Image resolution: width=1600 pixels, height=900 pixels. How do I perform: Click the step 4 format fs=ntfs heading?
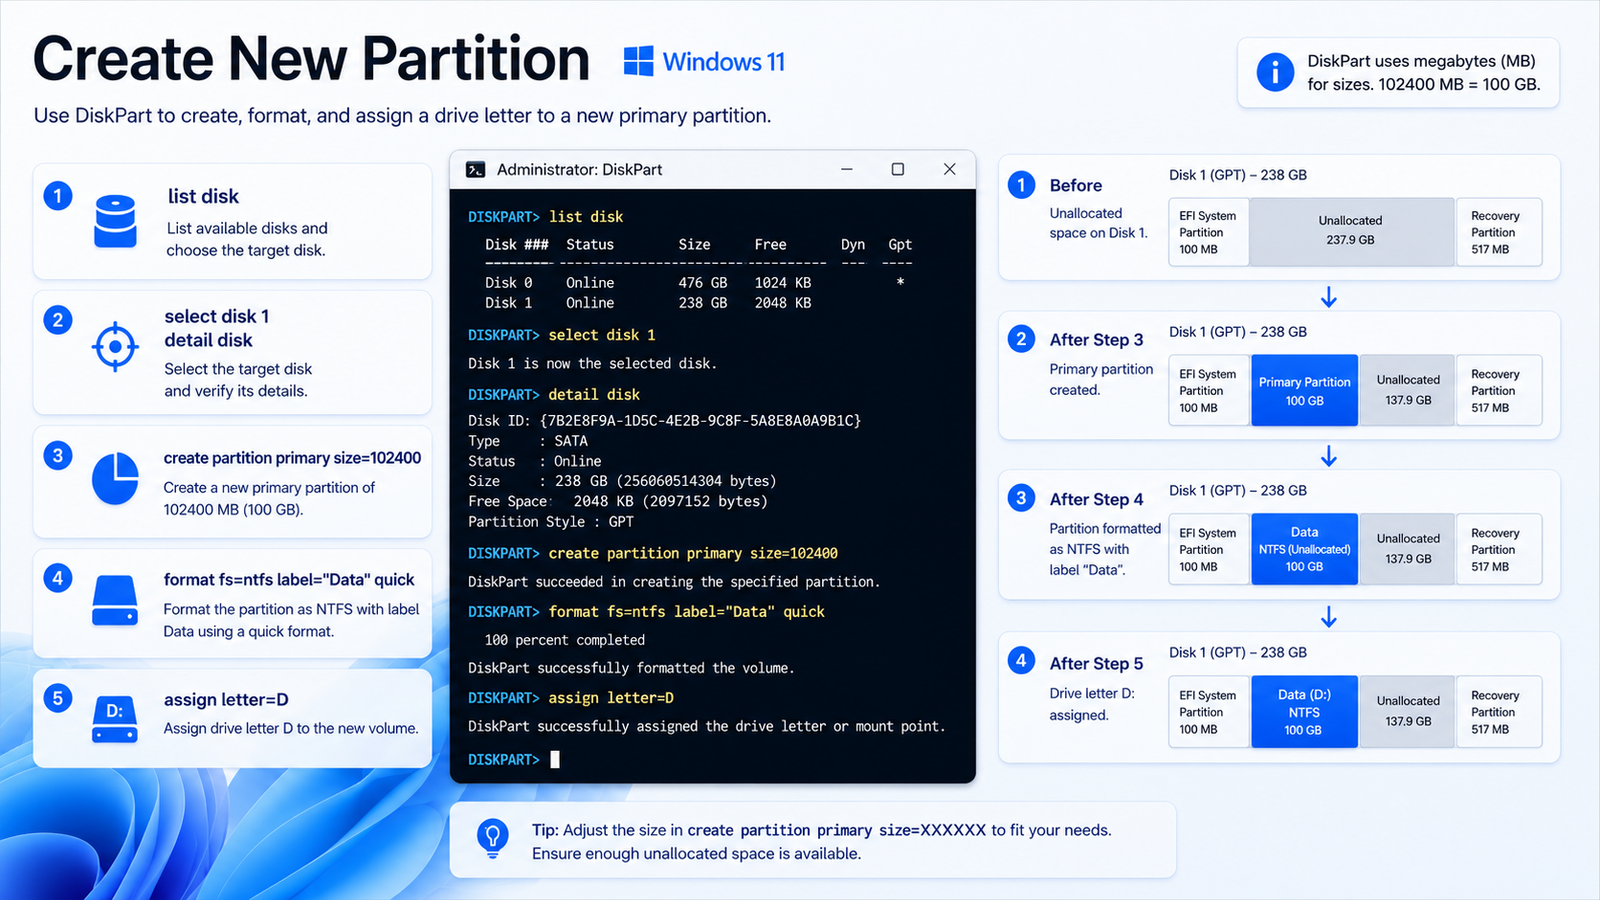click(x=289, y=580)
